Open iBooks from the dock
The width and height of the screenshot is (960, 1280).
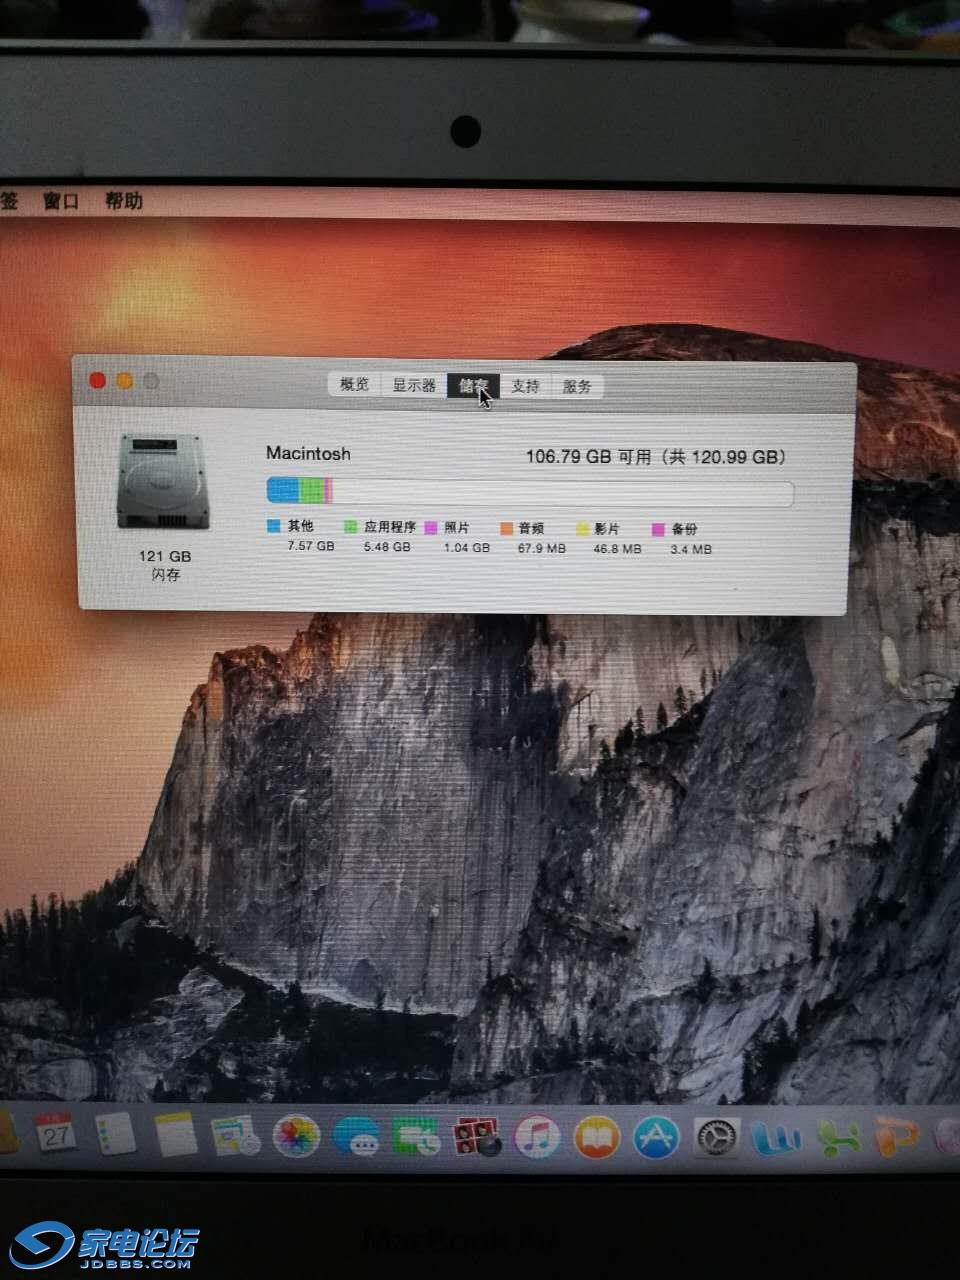597,1137
